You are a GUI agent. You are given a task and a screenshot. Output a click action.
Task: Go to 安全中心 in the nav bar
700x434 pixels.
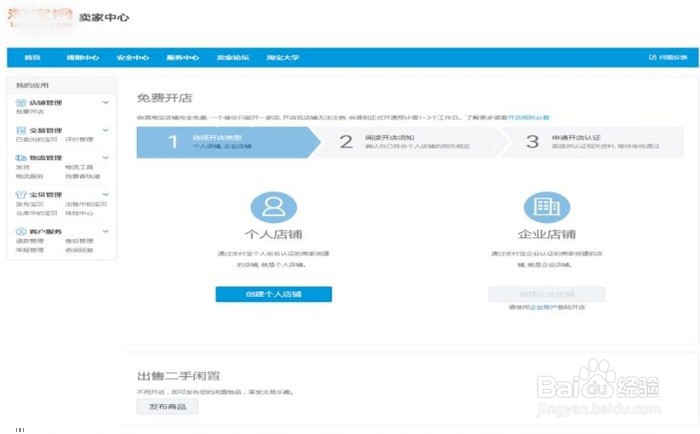tap(133, 58)
